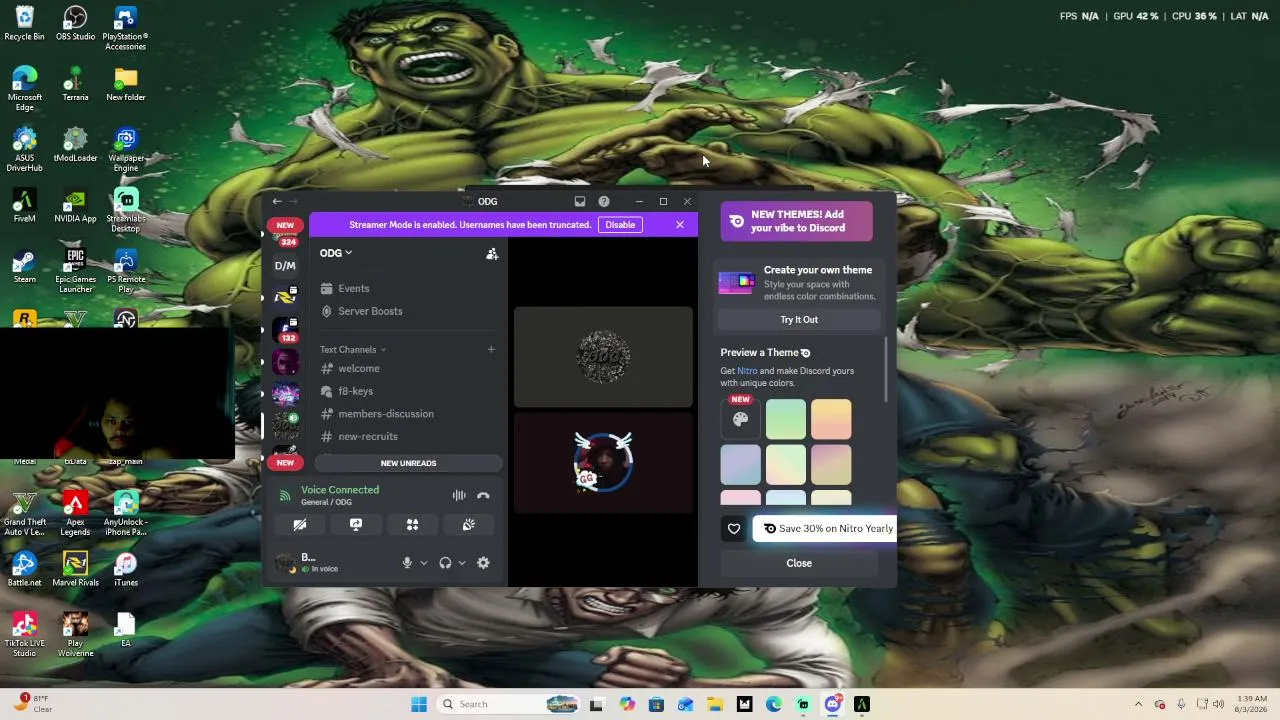Open Discord User Settings gear
The image size is (1280, 720).
(x=483, y=563)
